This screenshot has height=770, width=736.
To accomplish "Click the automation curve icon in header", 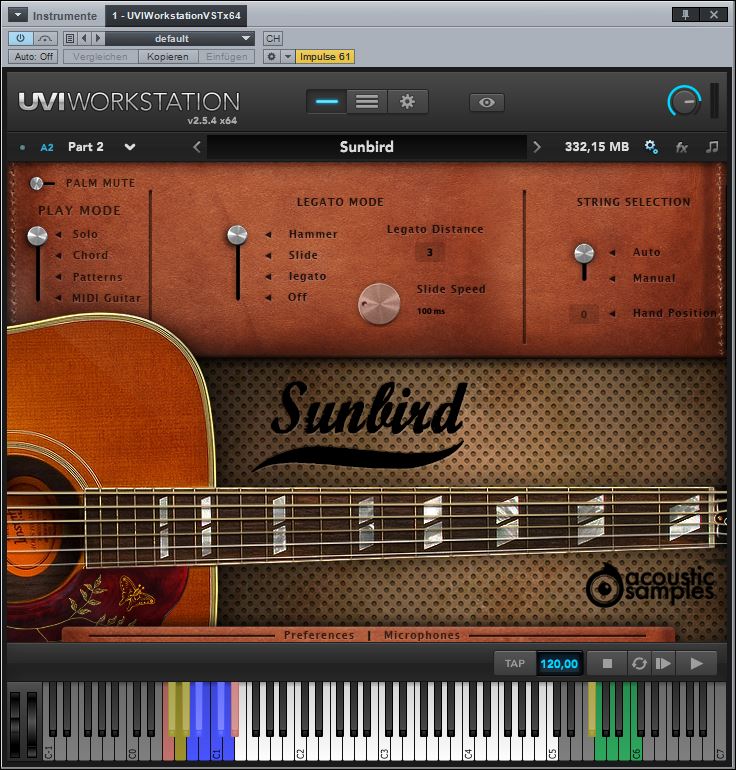I will (45, 38).
